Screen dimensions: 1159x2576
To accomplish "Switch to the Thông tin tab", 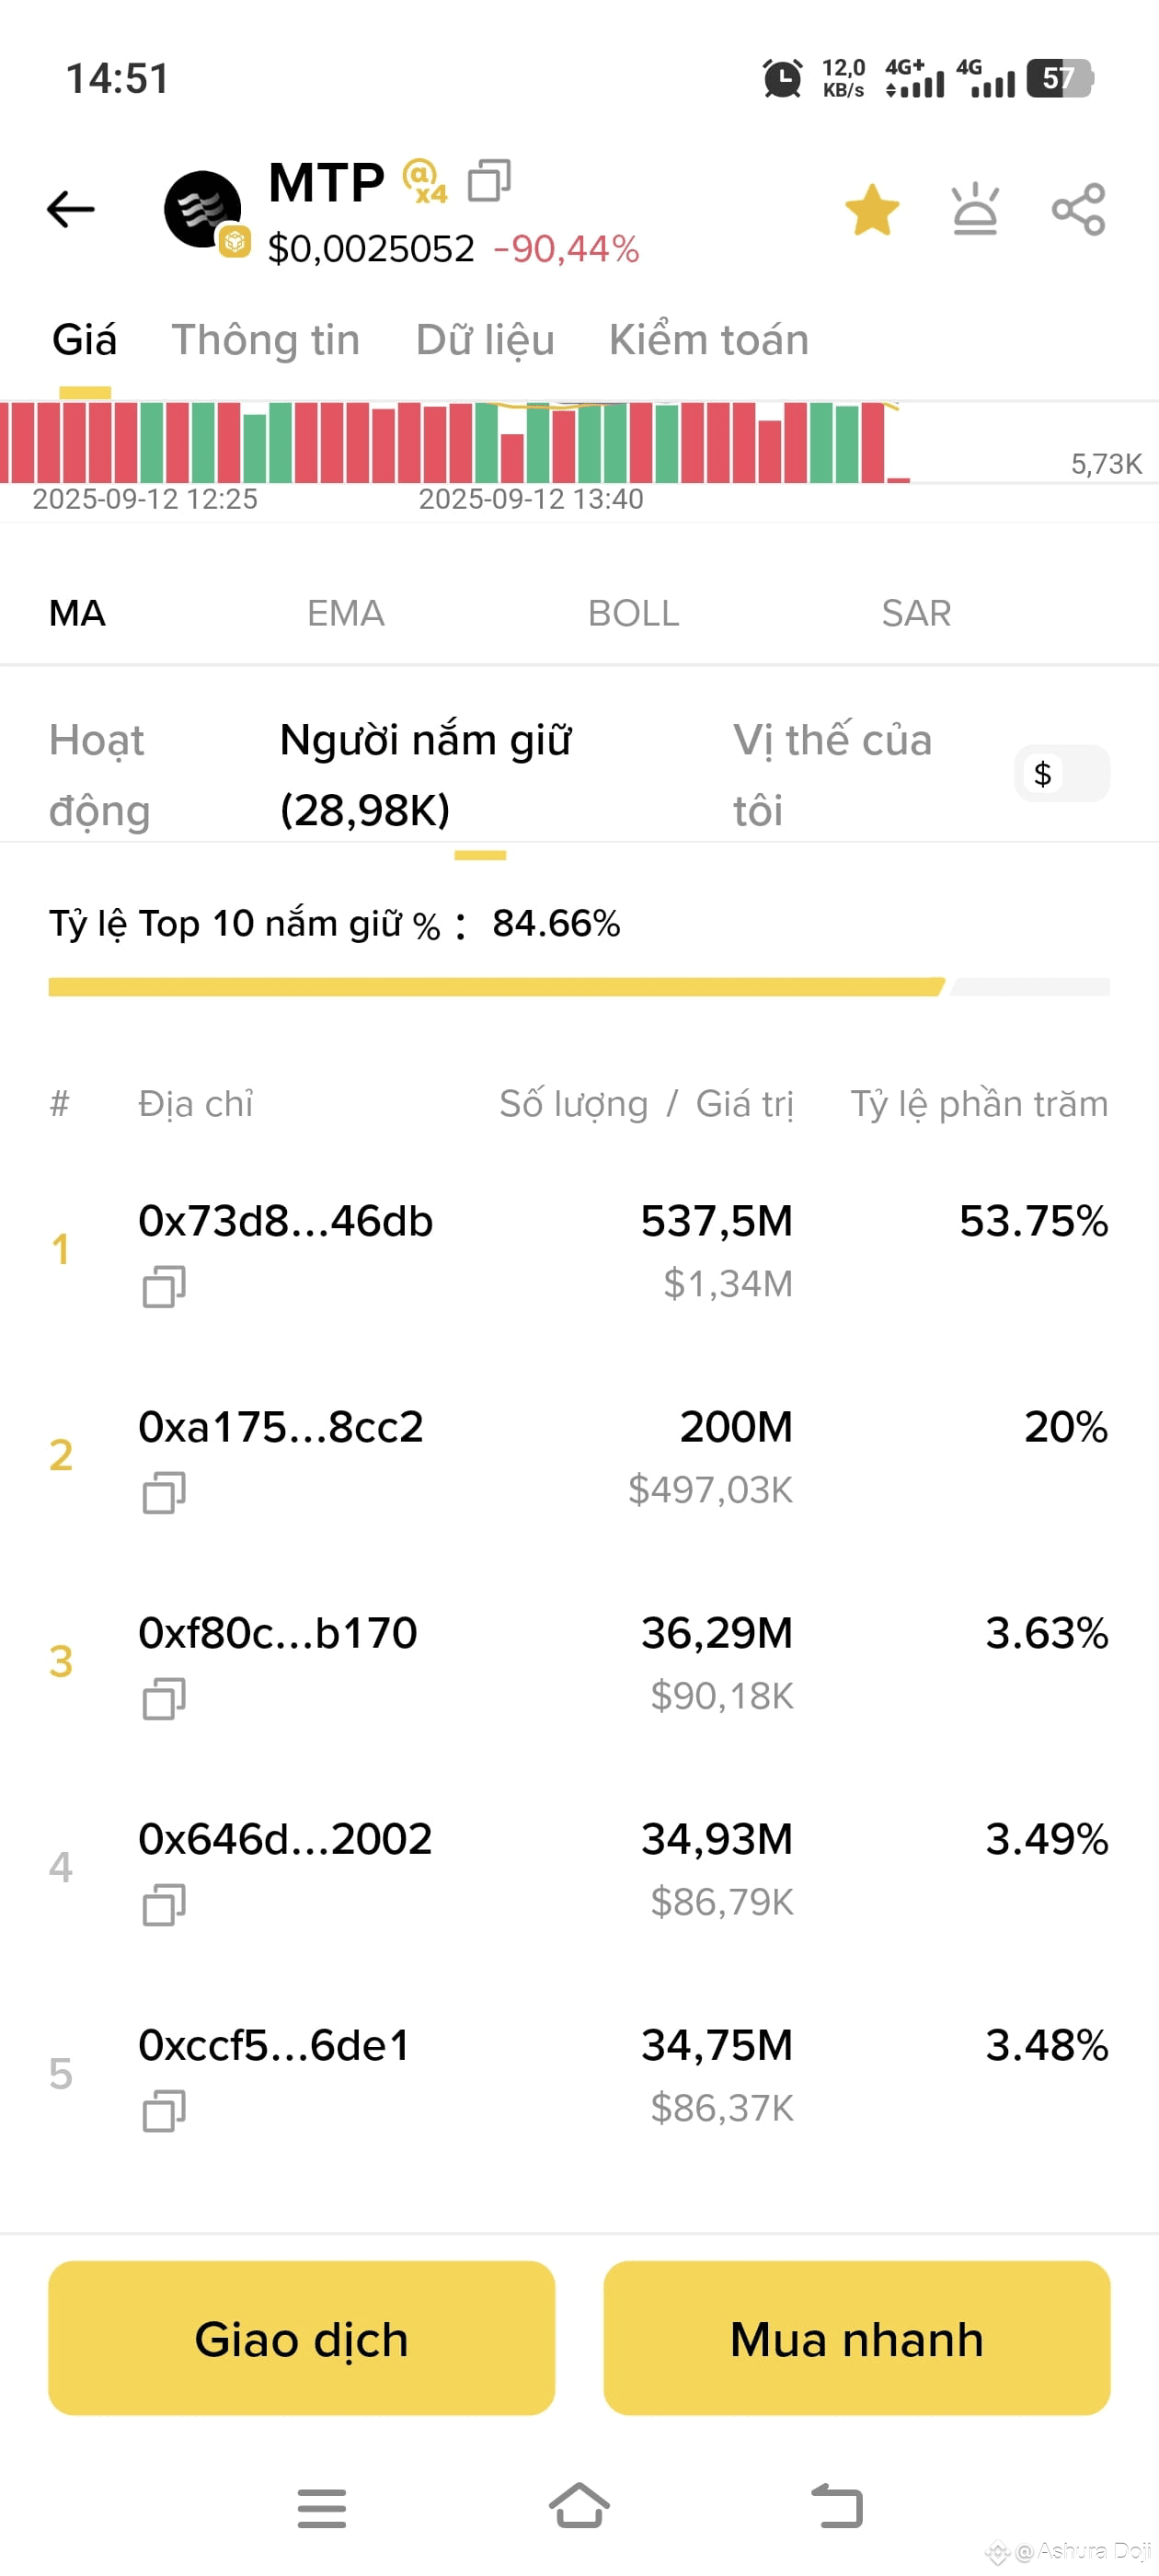I will [x=265, y=340].
